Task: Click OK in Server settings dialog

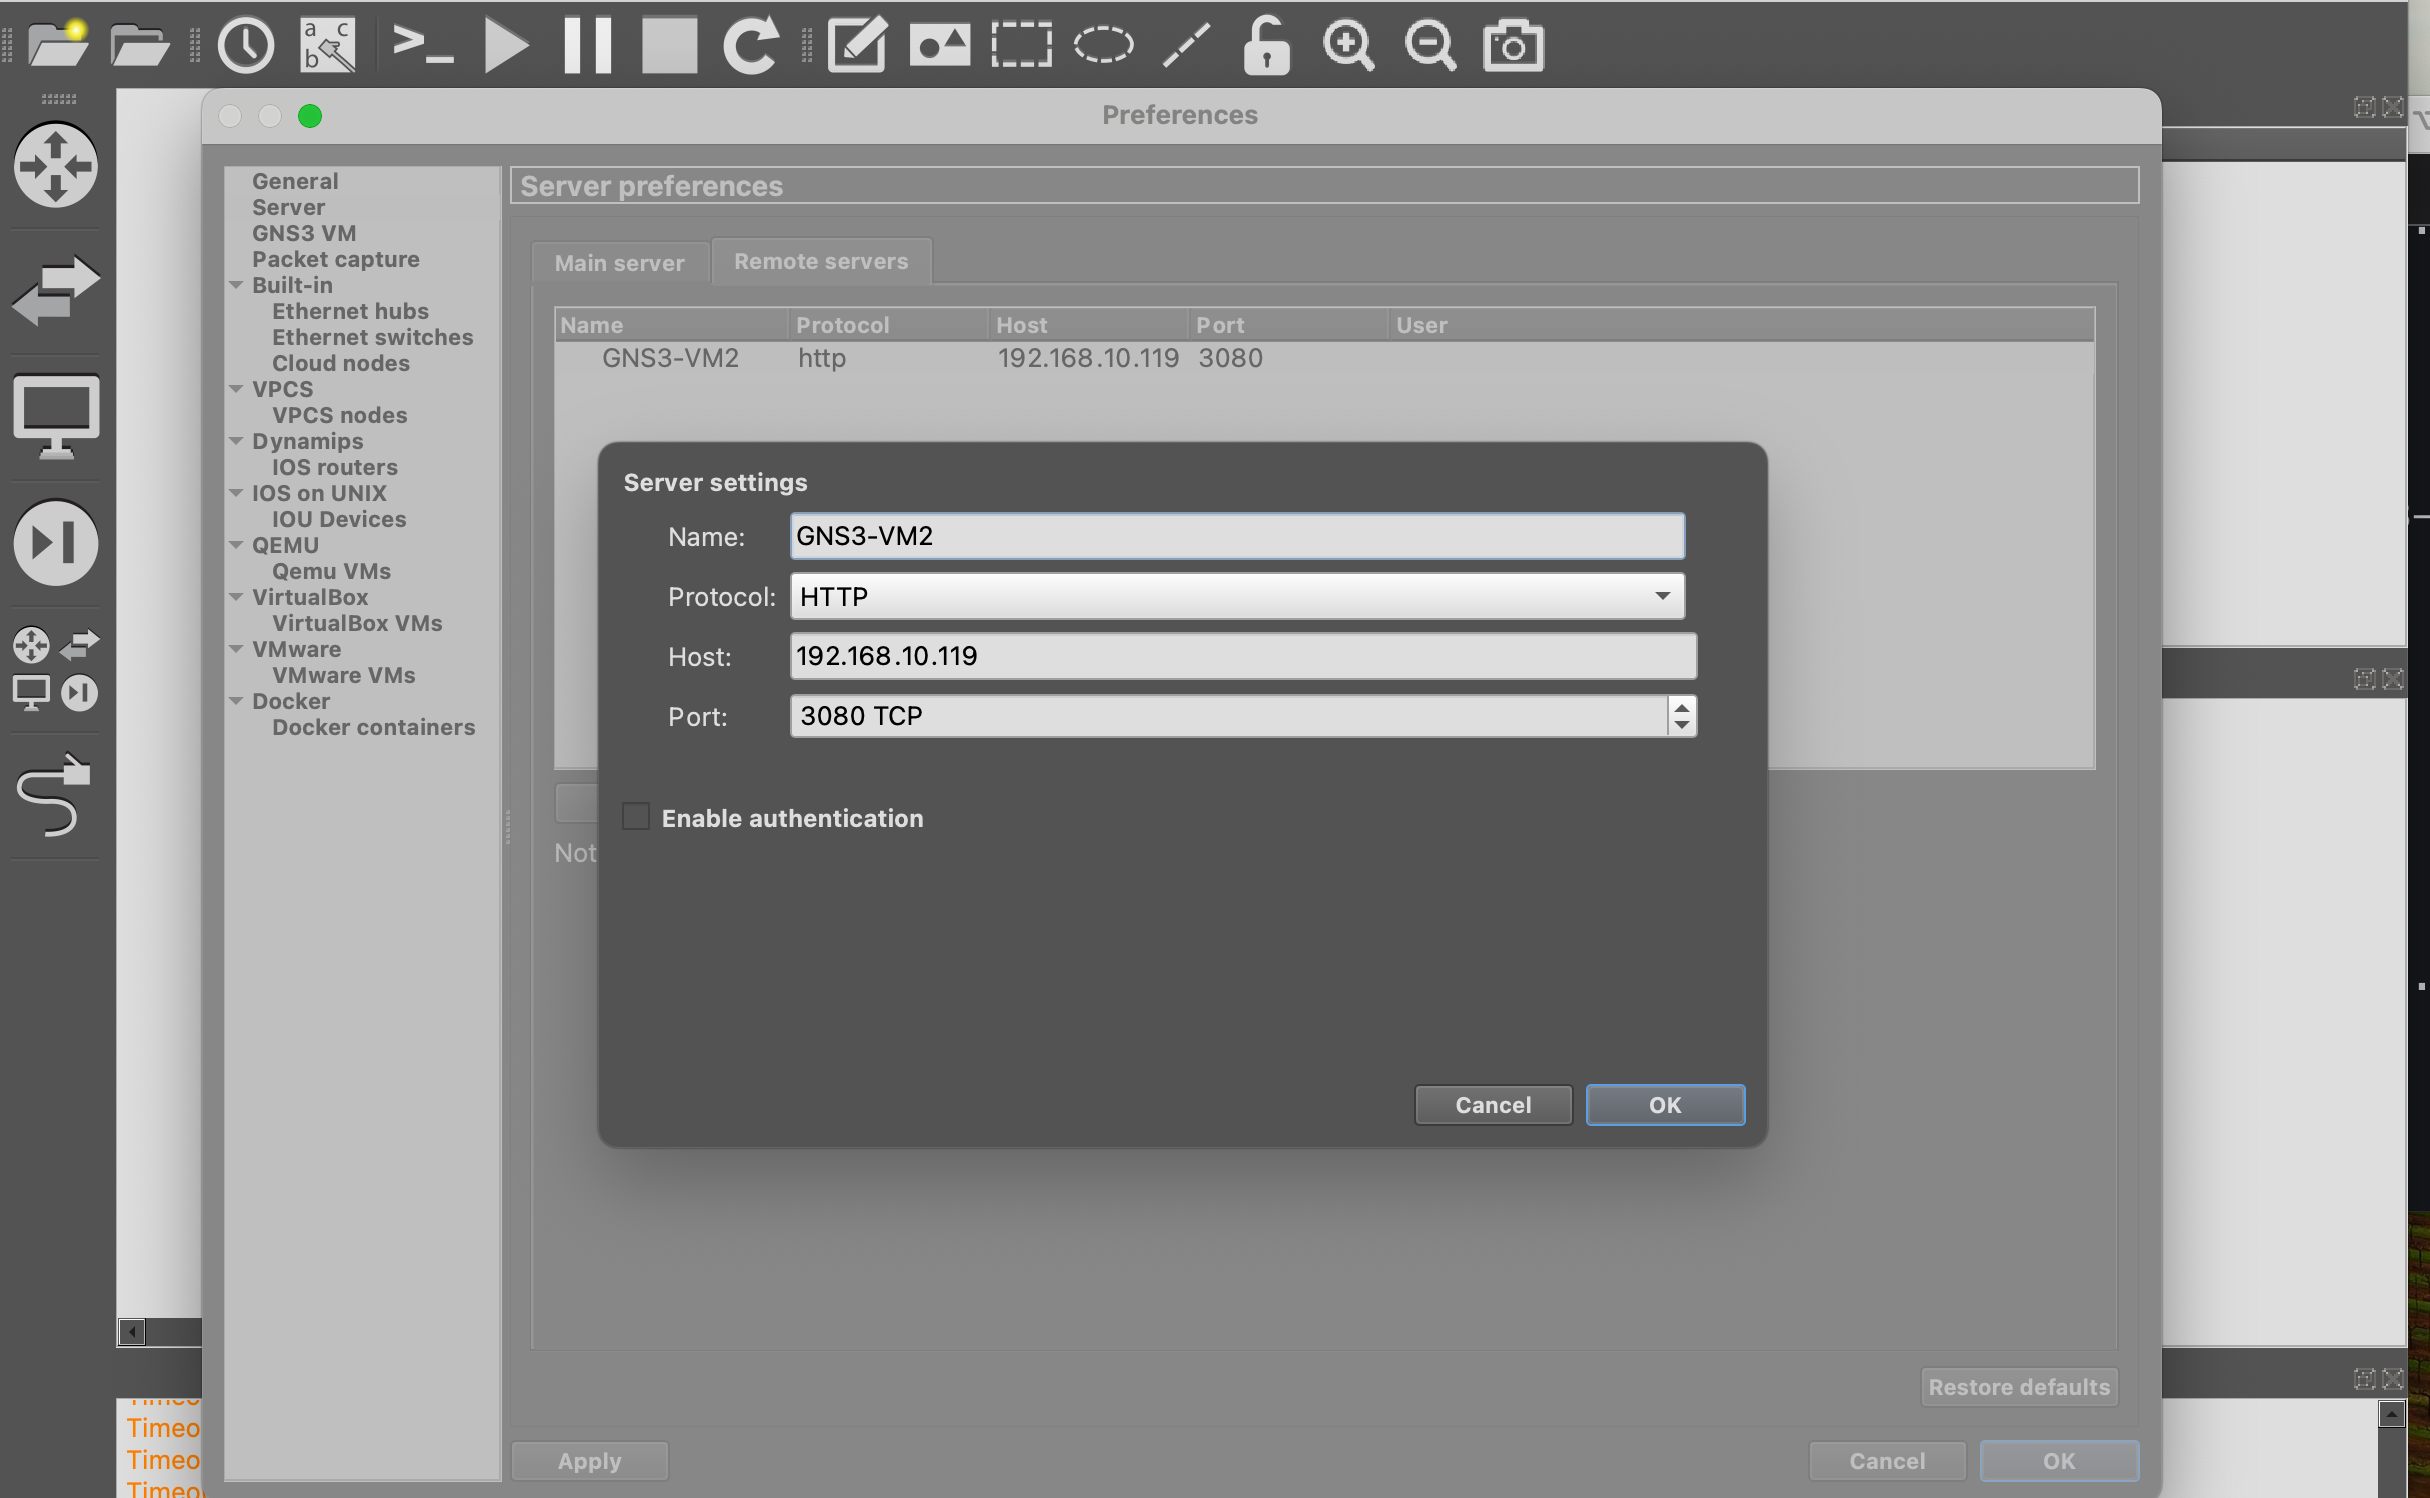Action: pyautogui.click(x=1664, y=1105)
